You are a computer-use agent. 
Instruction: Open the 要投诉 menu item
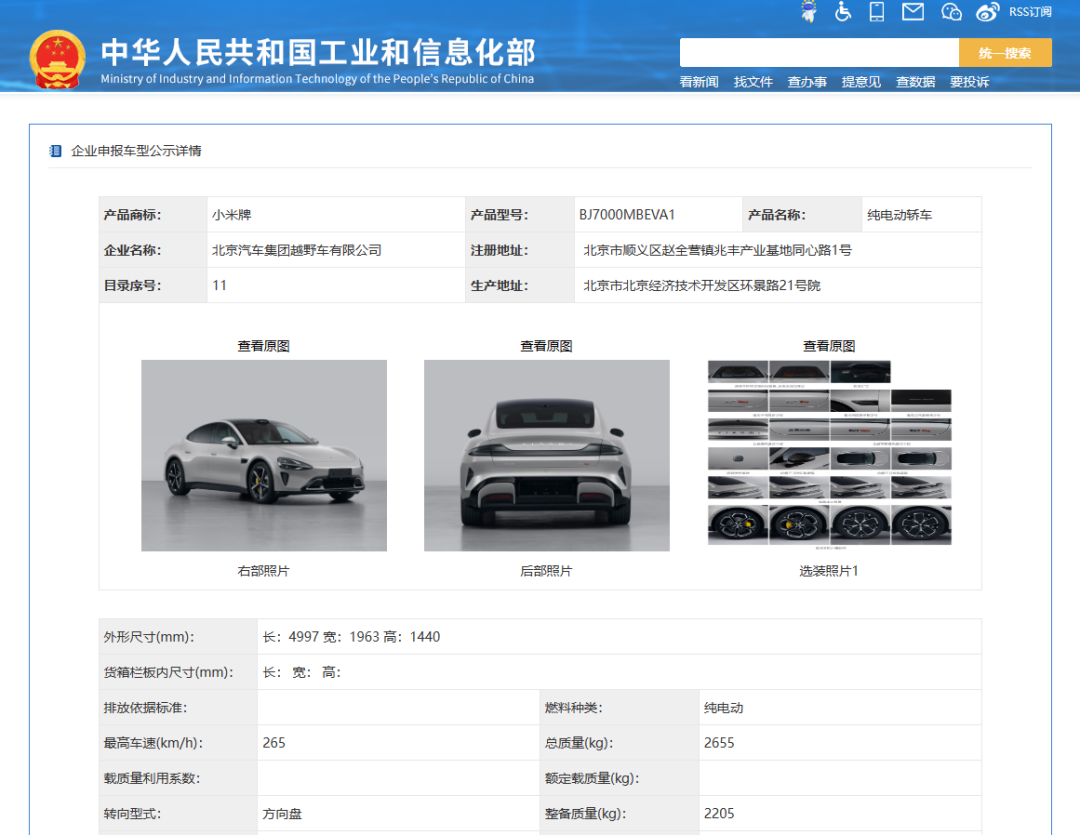pos(969,82)
